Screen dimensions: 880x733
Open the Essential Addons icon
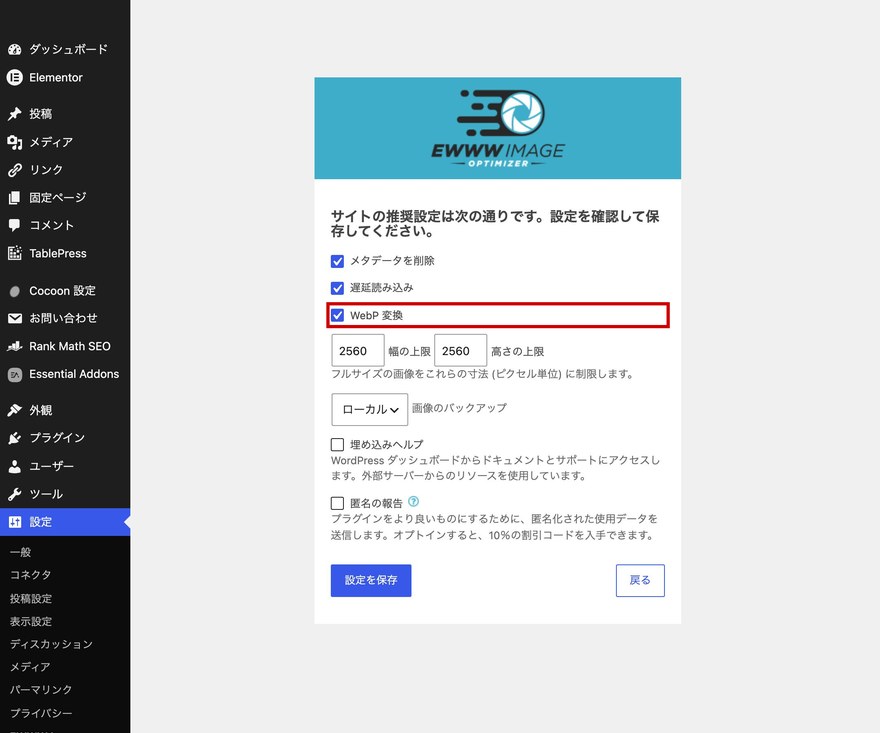point(15,374)
